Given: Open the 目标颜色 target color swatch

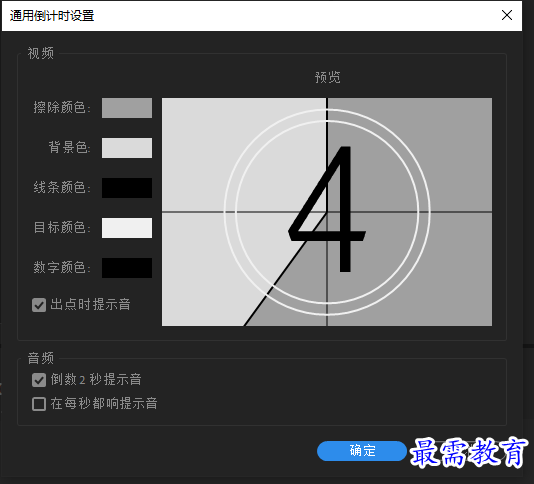Looking at the screenshot, I should pyautogui.click(x=127, y=228).
